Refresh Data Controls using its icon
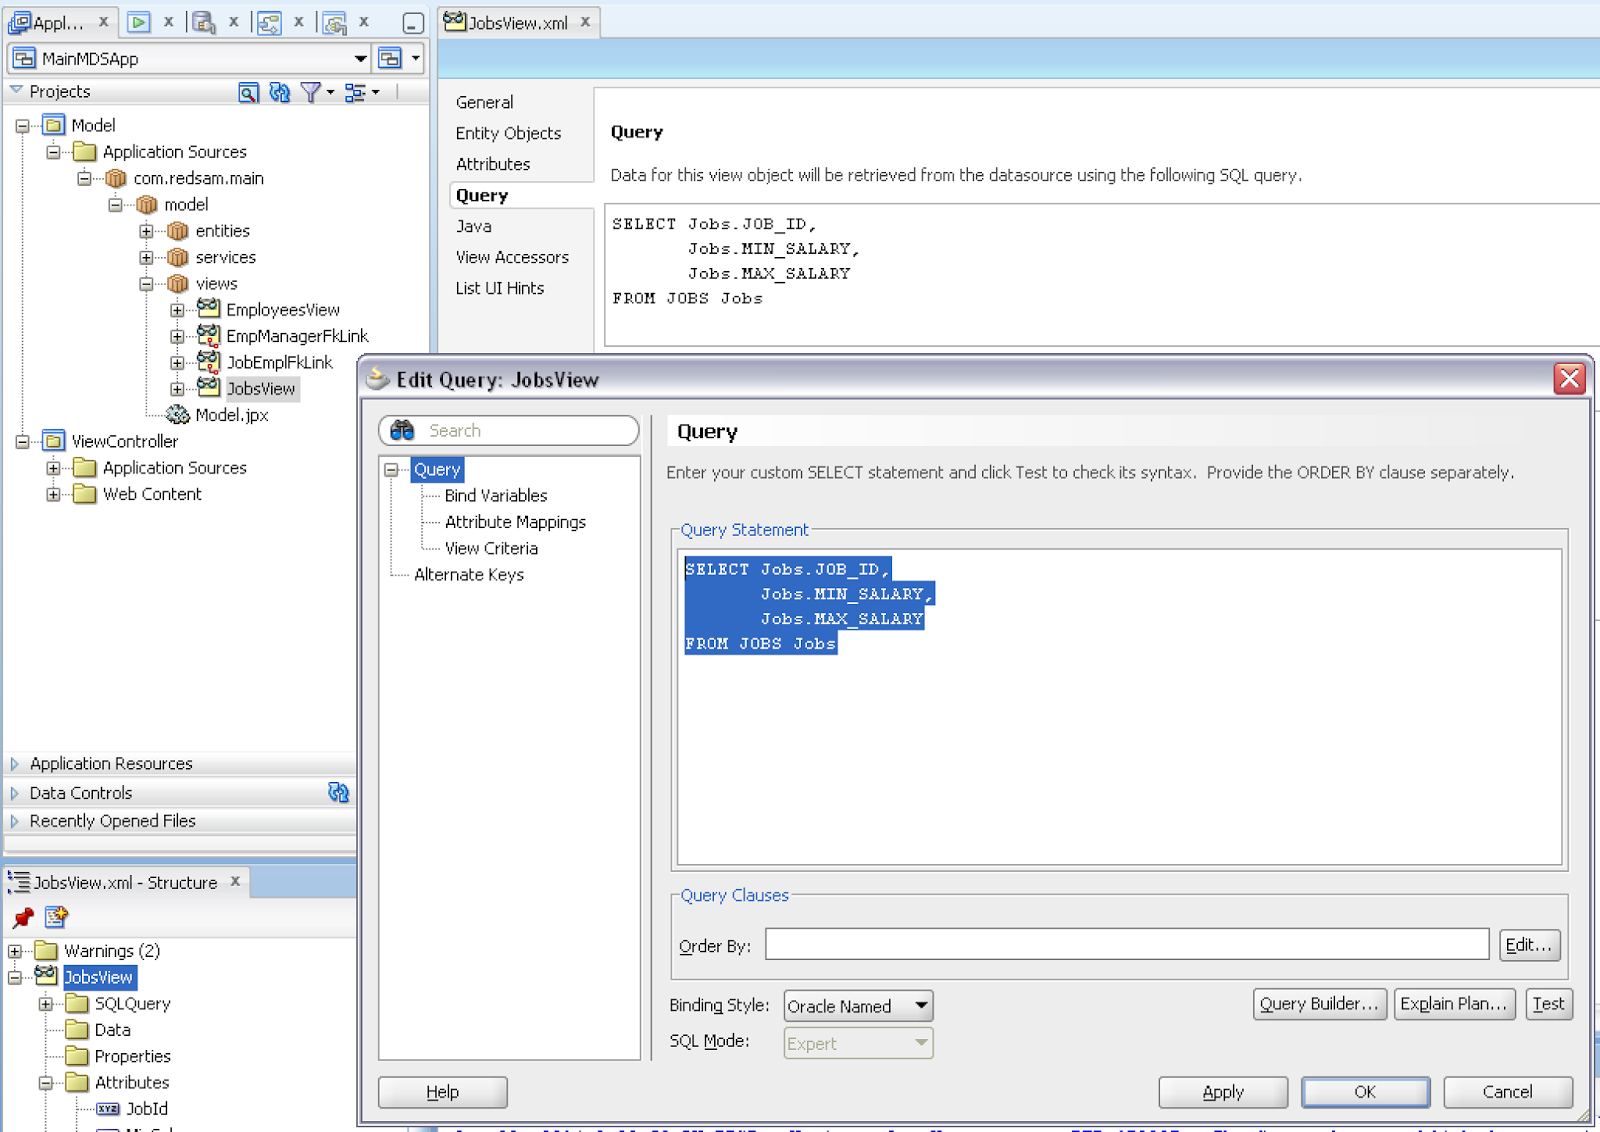 [x=339, y=792]
